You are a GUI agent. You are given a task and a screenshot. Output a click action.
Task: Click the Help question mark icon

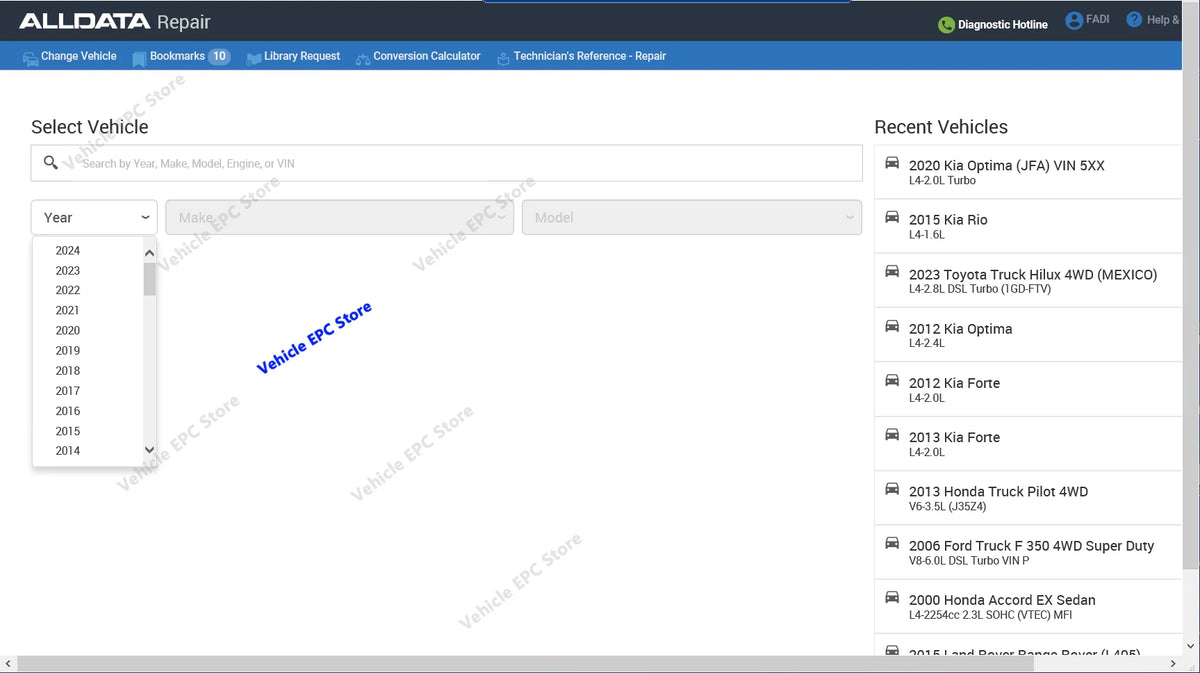1134,20
